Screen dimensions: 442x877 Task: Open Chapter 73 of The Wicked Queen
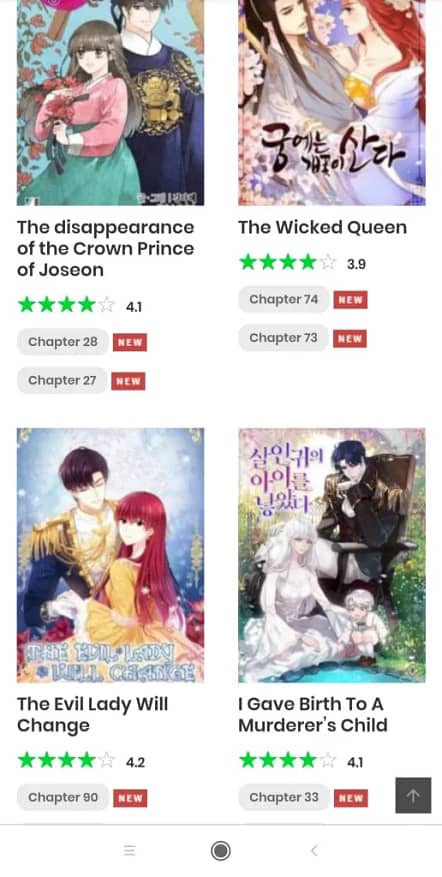[x=283, y=338]
